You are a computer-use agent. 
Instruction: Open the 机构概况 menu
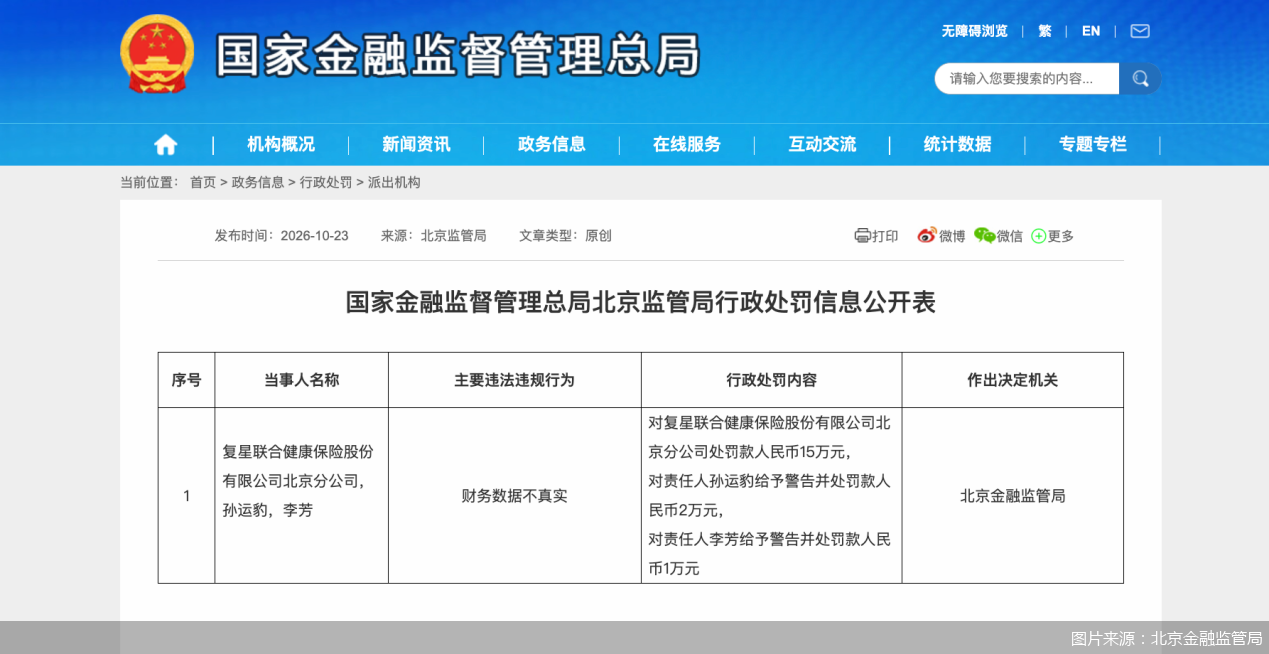tap(281, 144)
